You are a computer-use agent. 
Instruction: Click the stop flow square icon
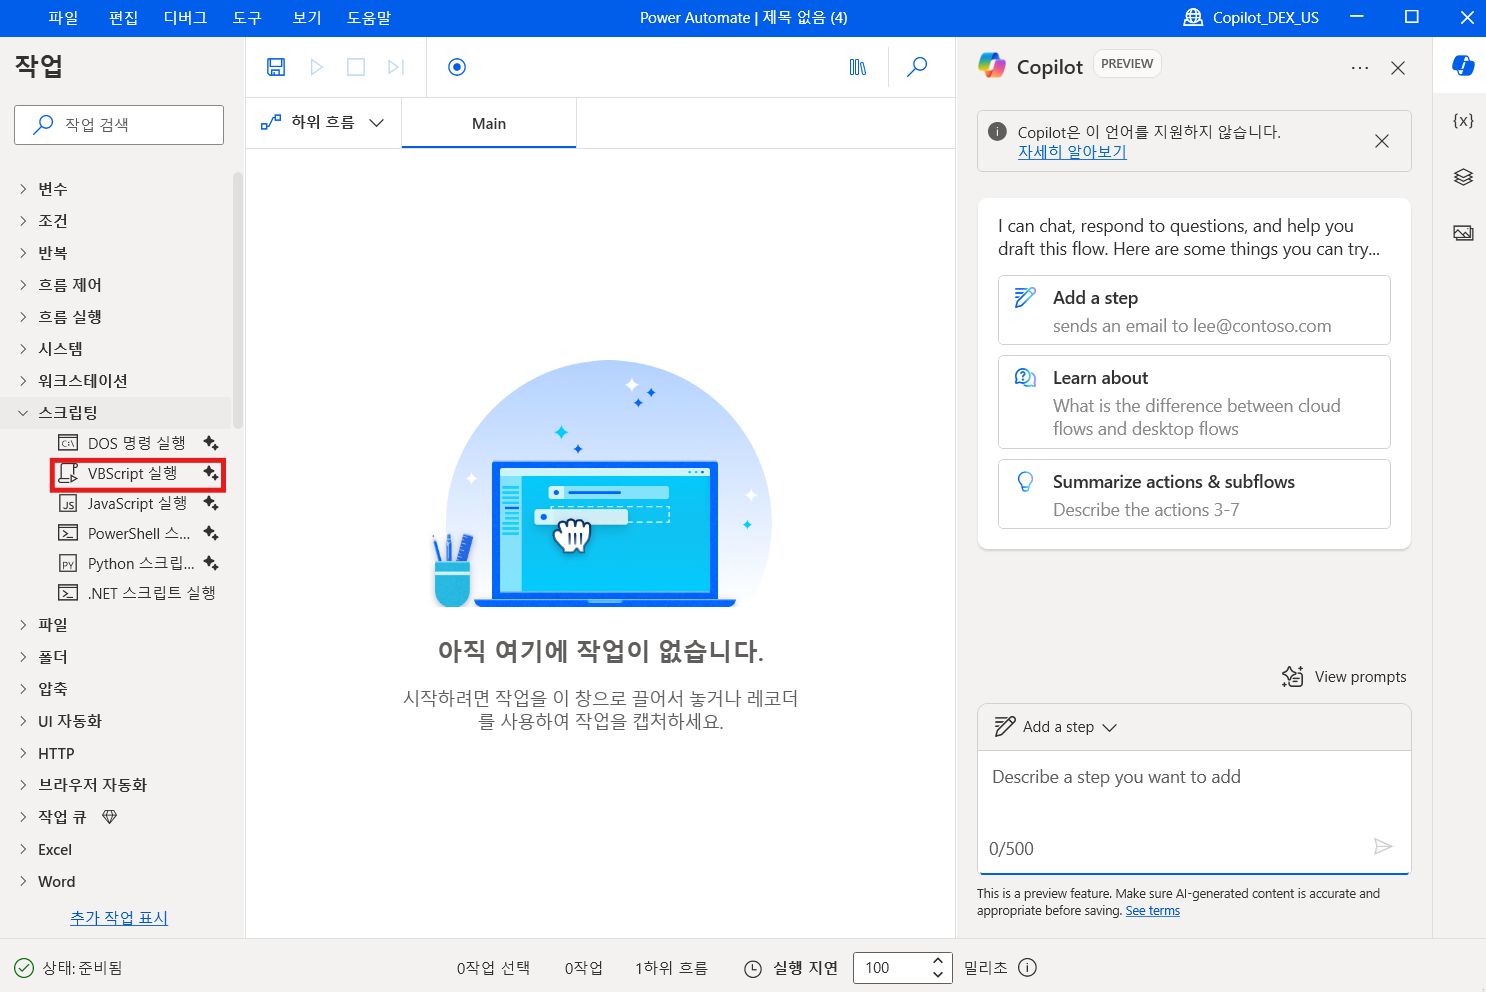356,67
